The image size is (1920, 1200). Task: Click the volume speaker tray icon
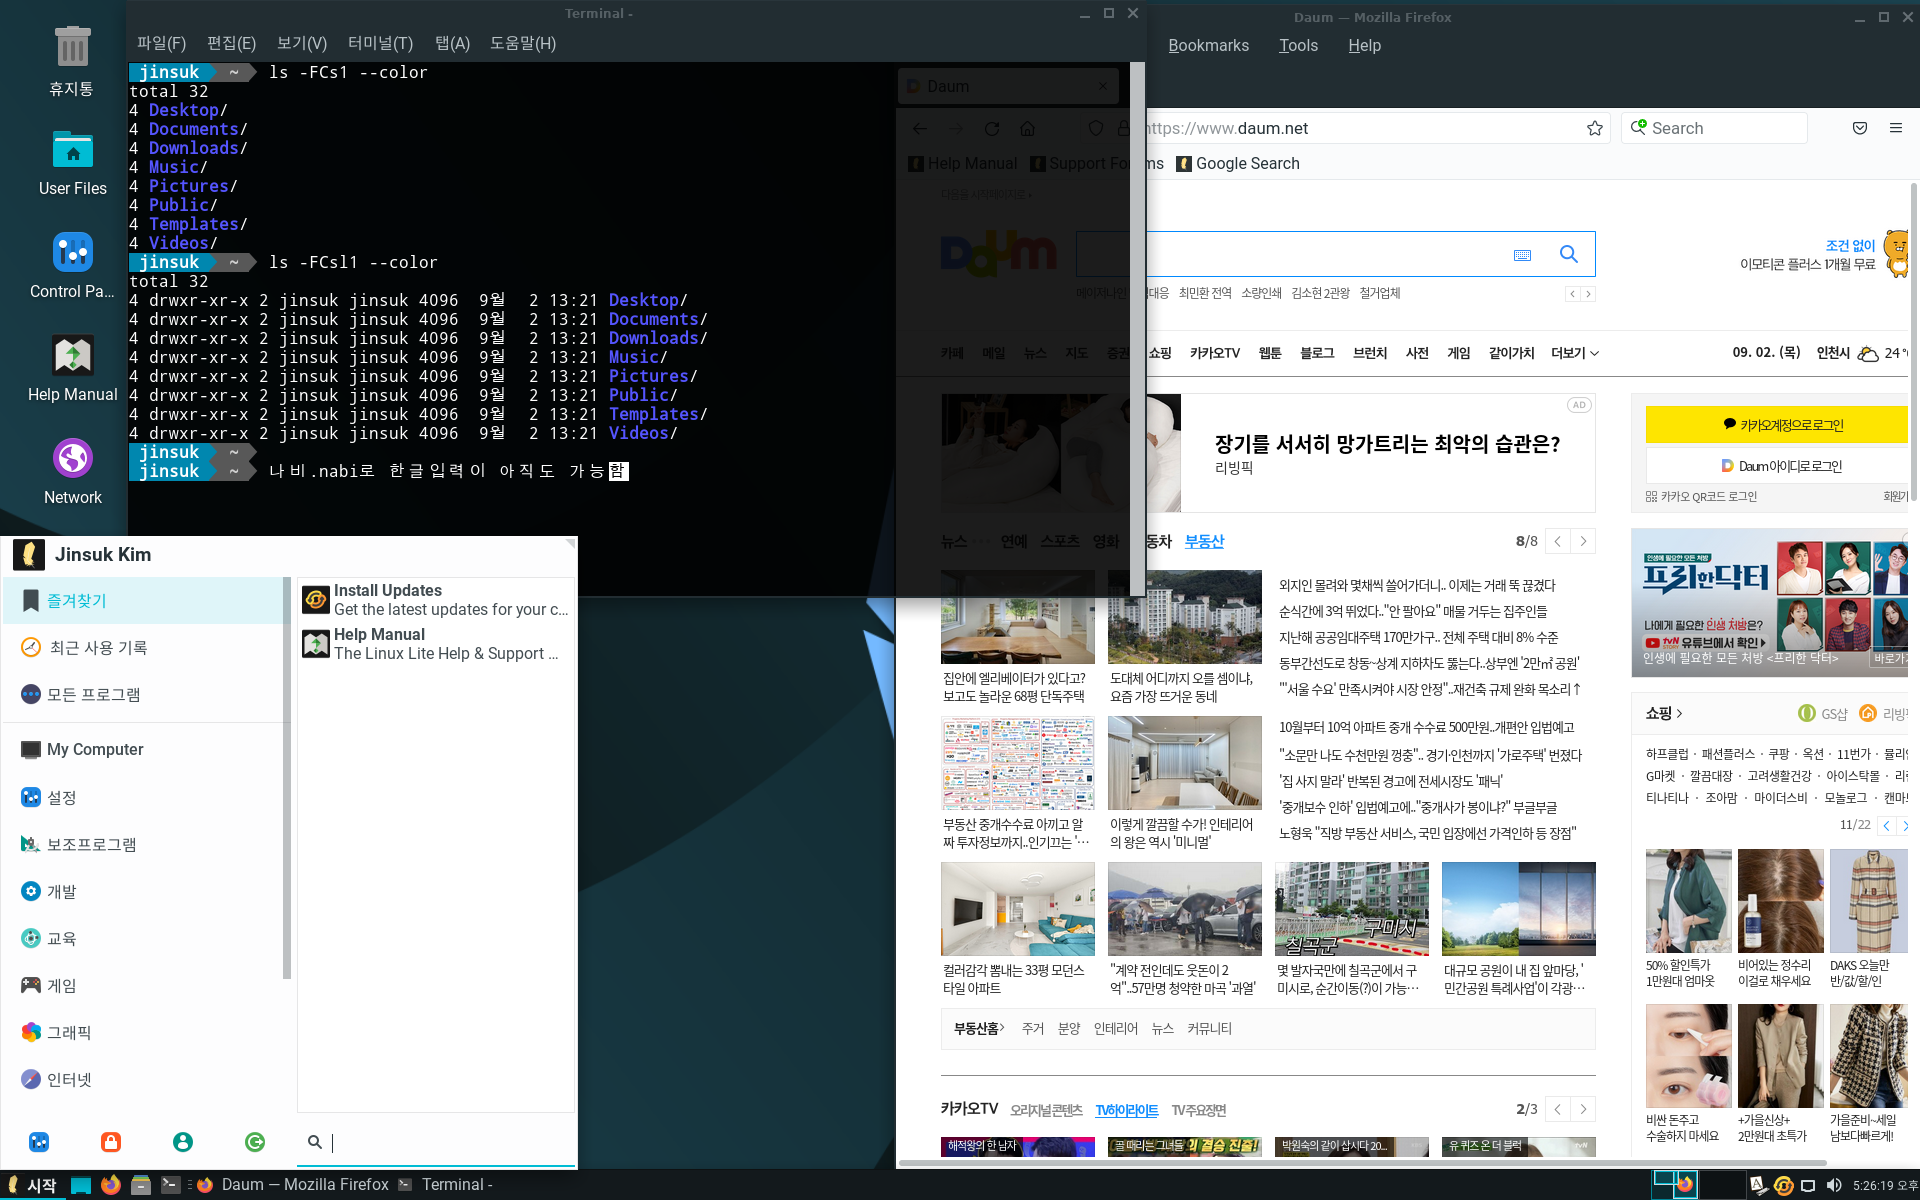[1833, 1186]
